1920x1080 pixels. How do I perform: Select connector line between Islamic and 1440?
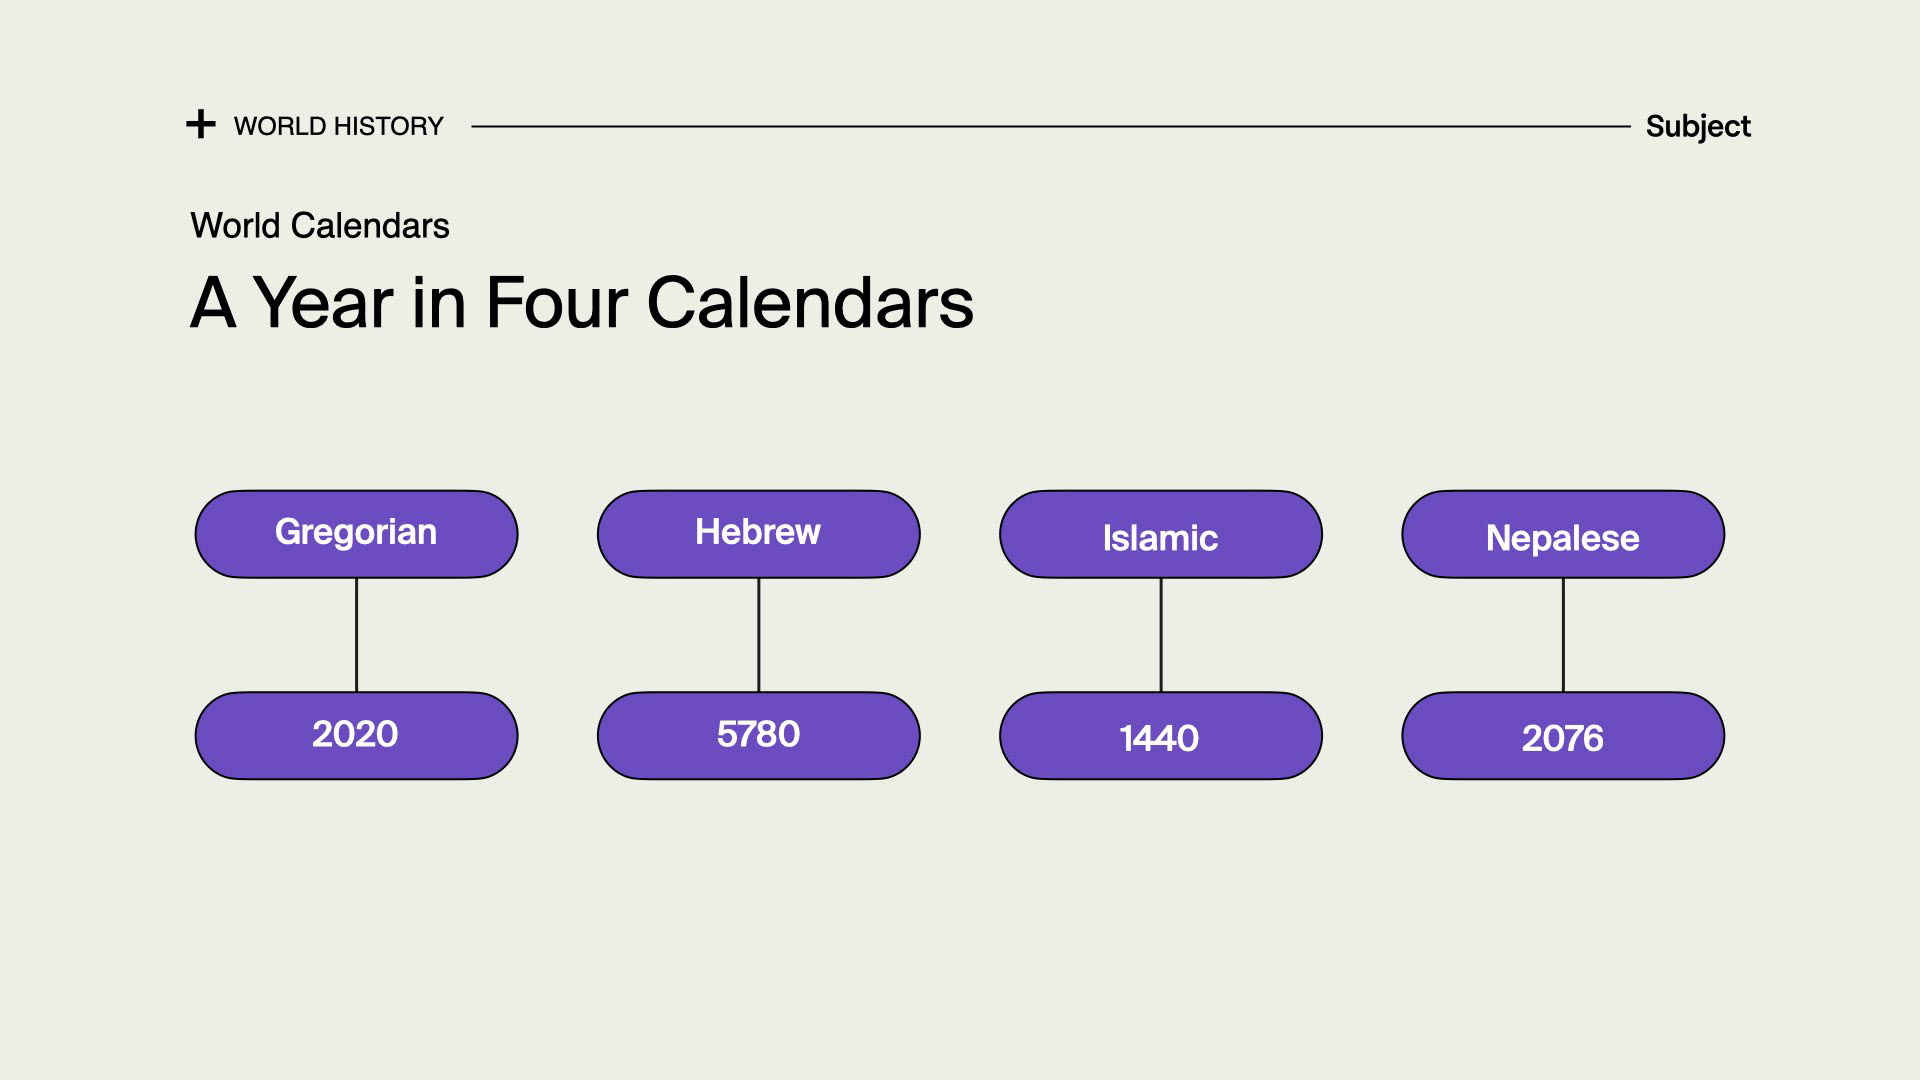click(x=1161, y=635)
